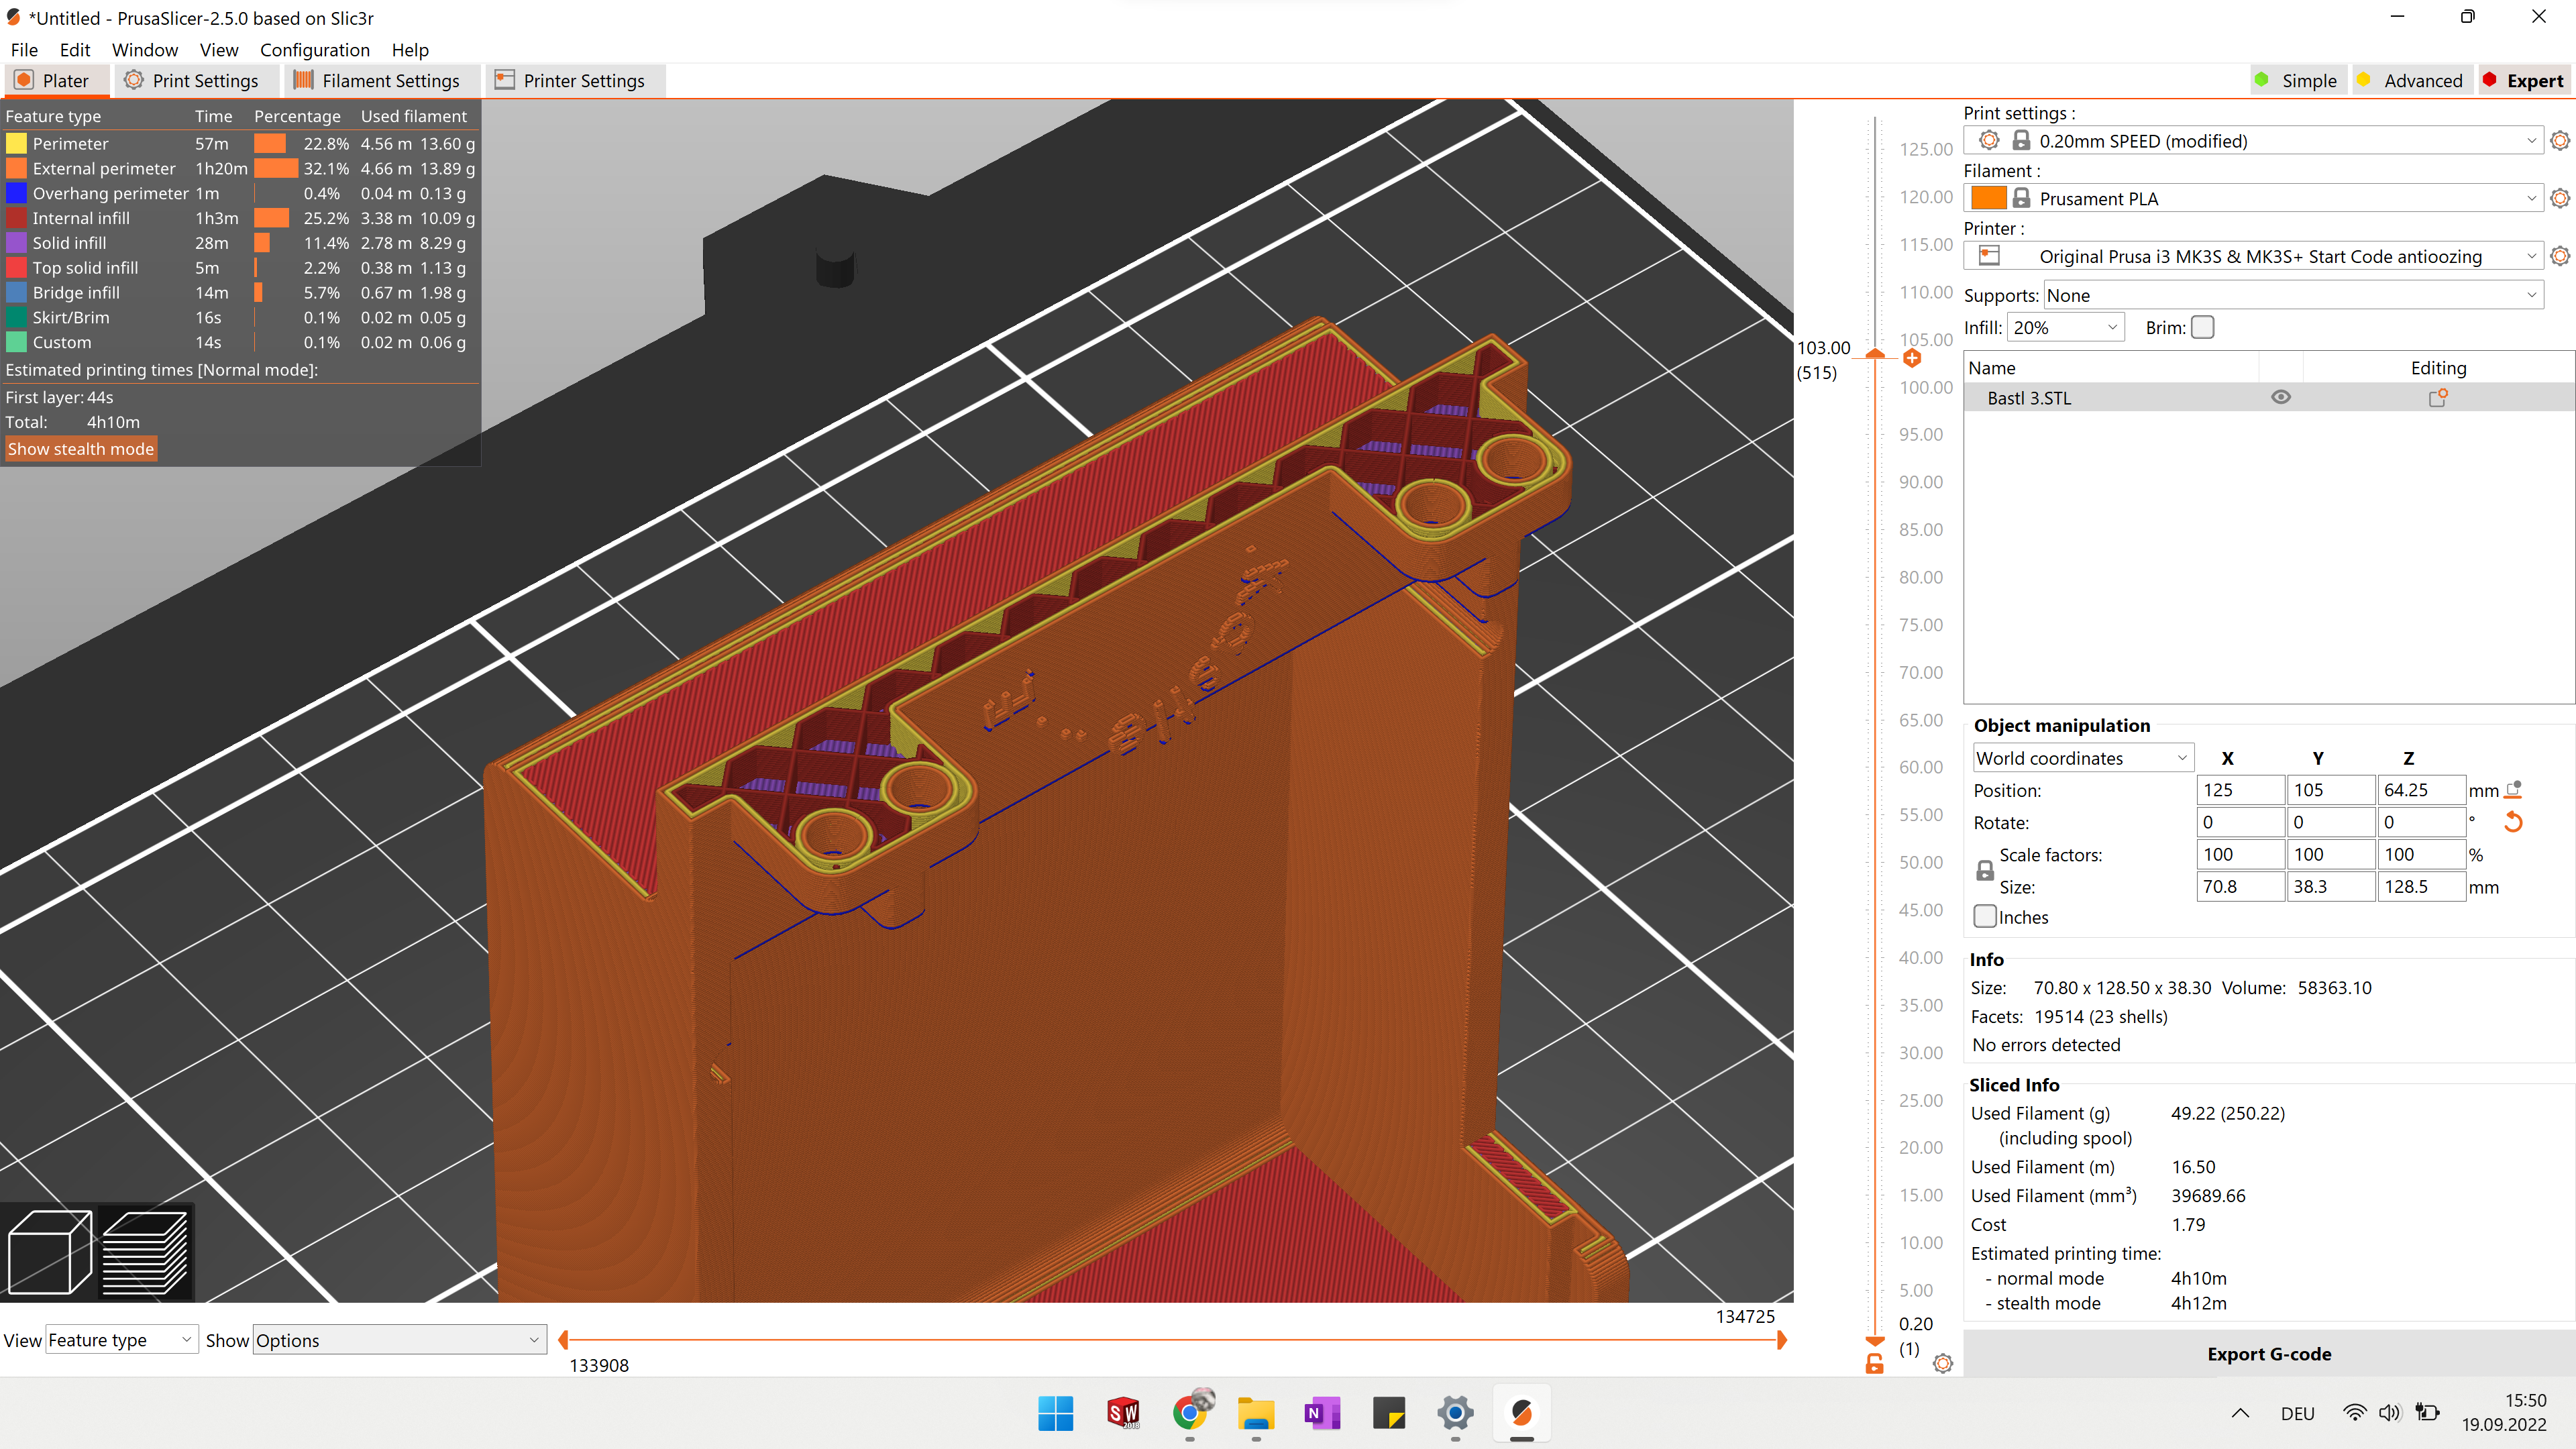
Task: Click the drop to bed position icon
Action: pyautogui.click(x=2513, y=790)
